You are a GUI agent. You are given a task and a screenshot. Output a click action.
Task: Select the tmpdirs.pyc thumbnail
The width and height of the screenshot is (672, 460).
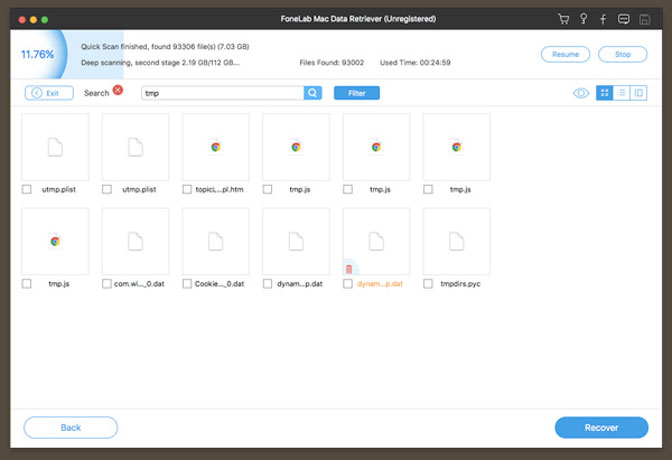[456, 241]
